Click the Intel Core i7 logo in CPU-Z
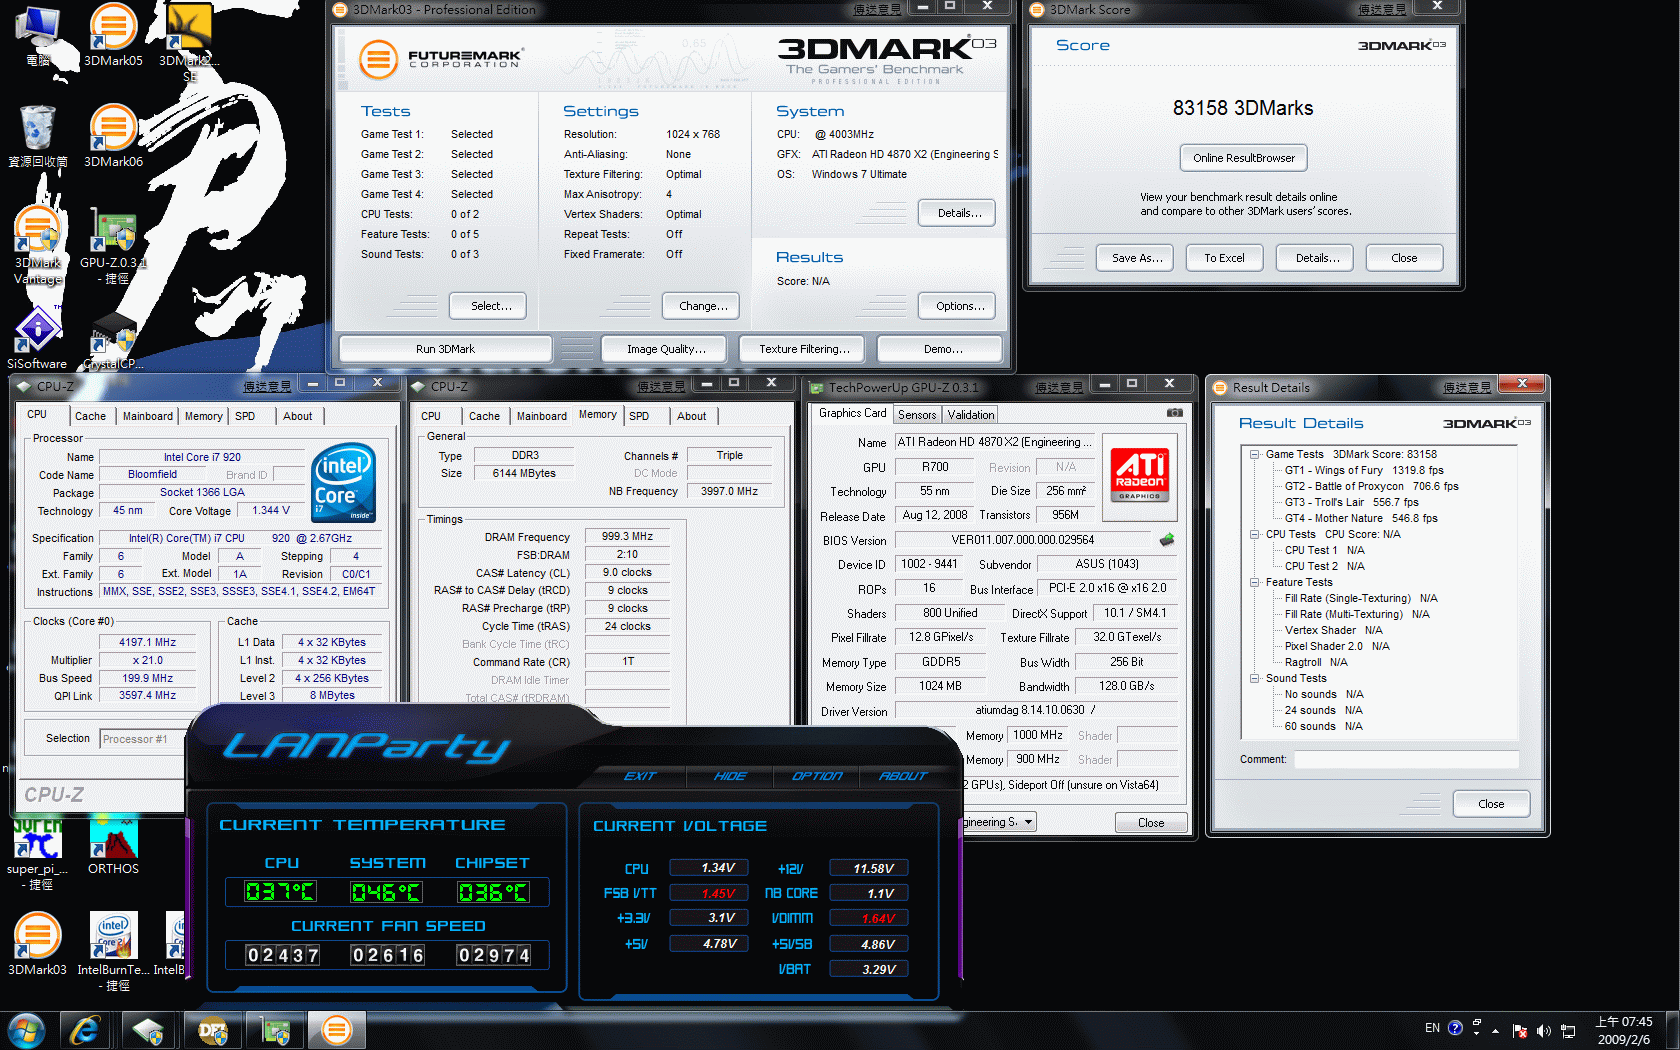The width and height of the screenshot is (1680, 1050). coord(343,481)
